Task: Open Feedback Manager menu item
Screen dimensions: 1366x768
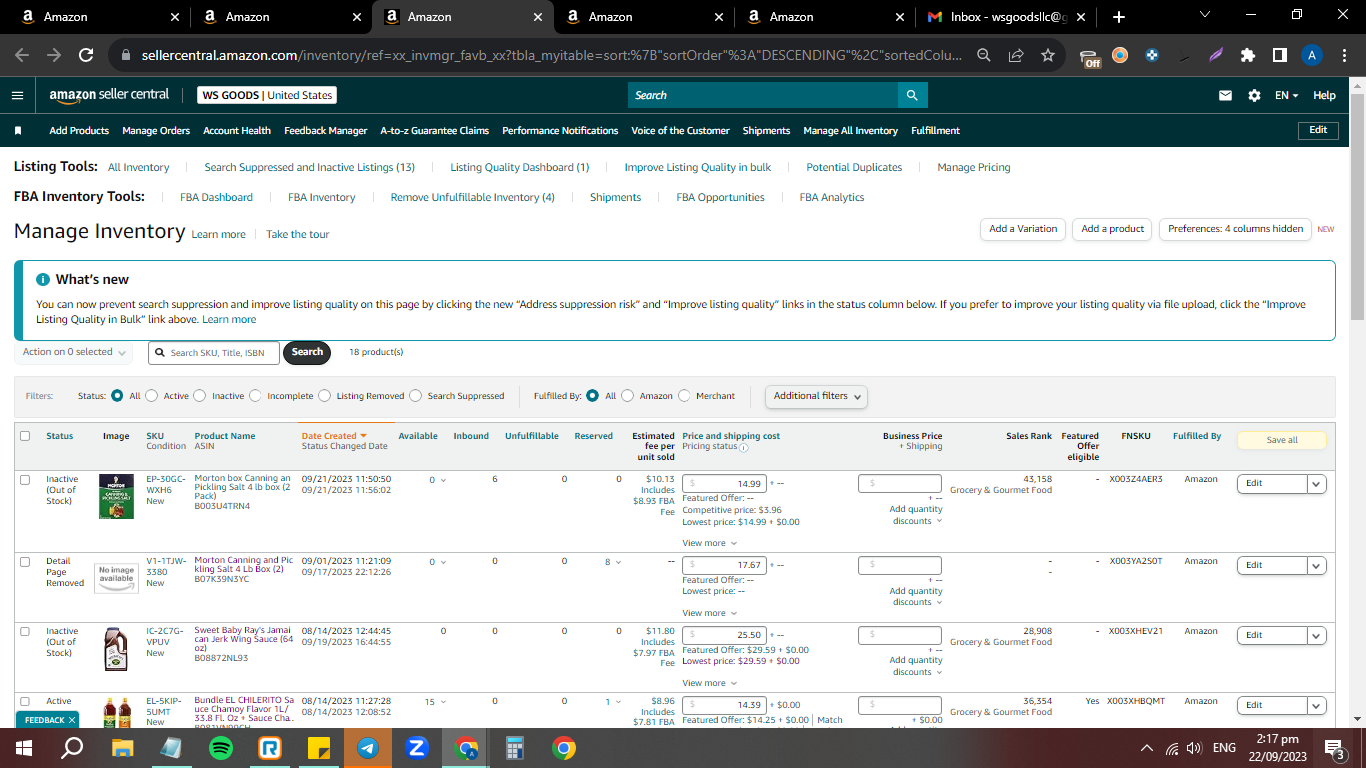Action: pyautogui.click(x=326, y=131)
